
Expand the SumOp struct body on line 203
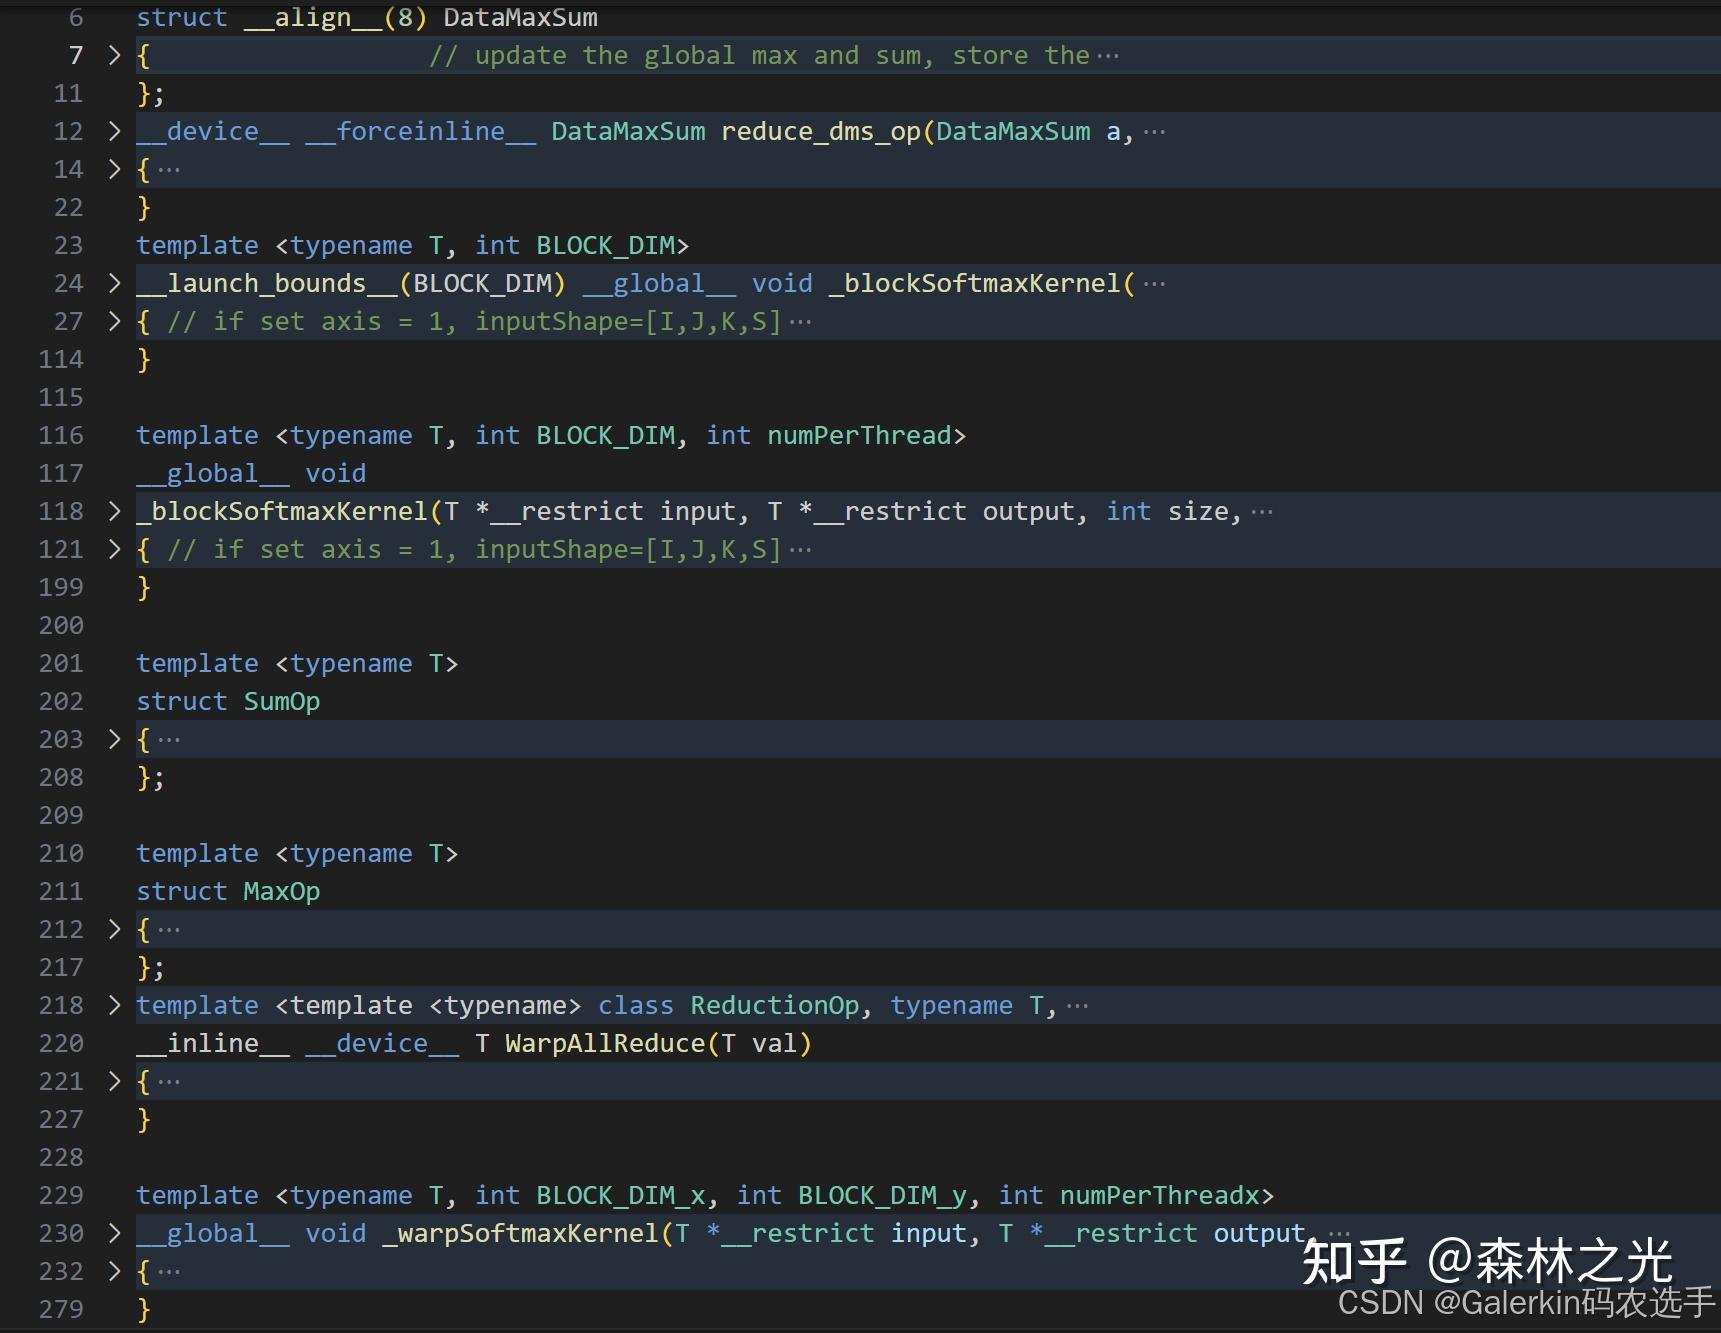point(113,739)
